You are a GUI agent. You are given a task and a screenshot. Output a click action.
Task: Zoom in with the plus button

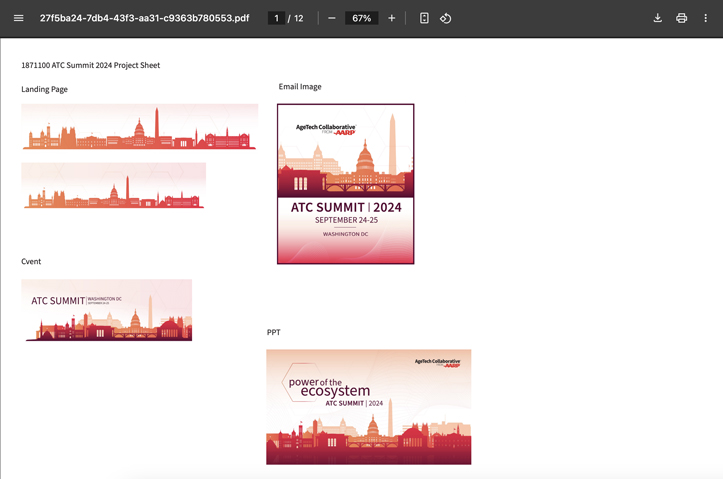(391, 18)
